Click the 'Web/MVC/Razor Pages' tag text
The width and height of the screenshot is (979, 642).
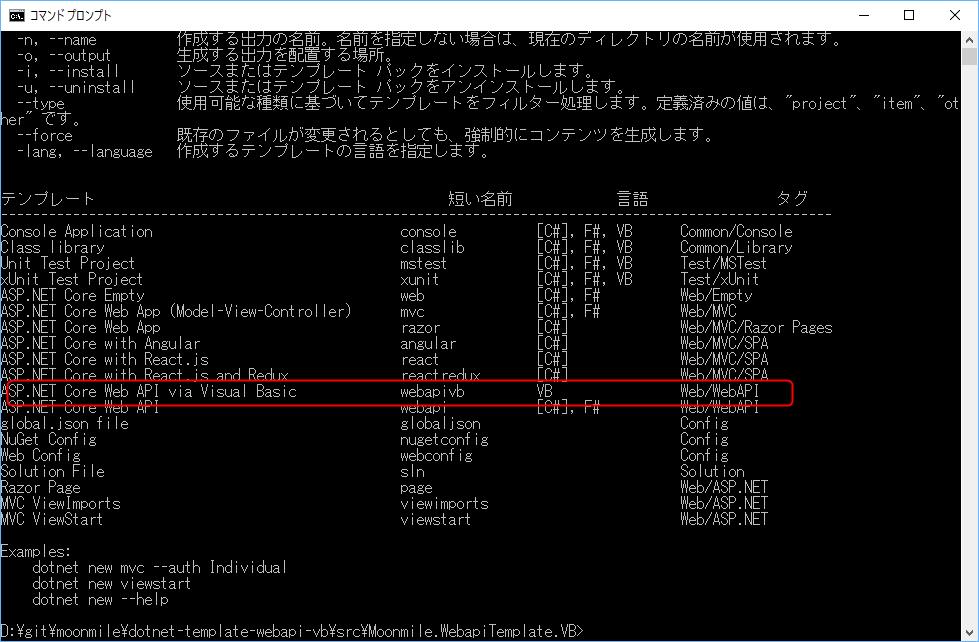point(756,328)
